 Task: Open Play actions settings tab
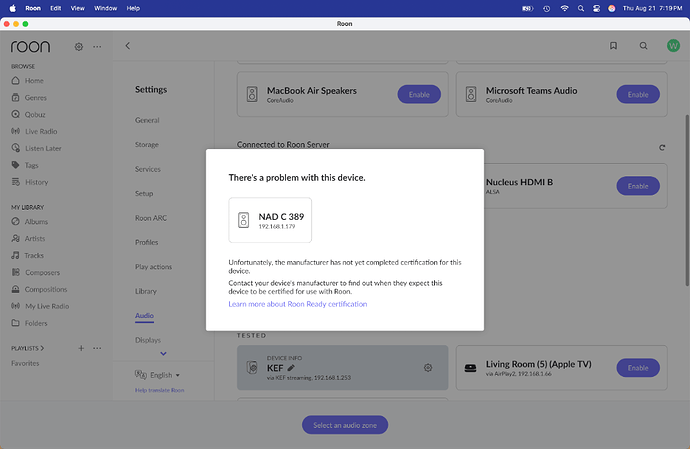153,267
